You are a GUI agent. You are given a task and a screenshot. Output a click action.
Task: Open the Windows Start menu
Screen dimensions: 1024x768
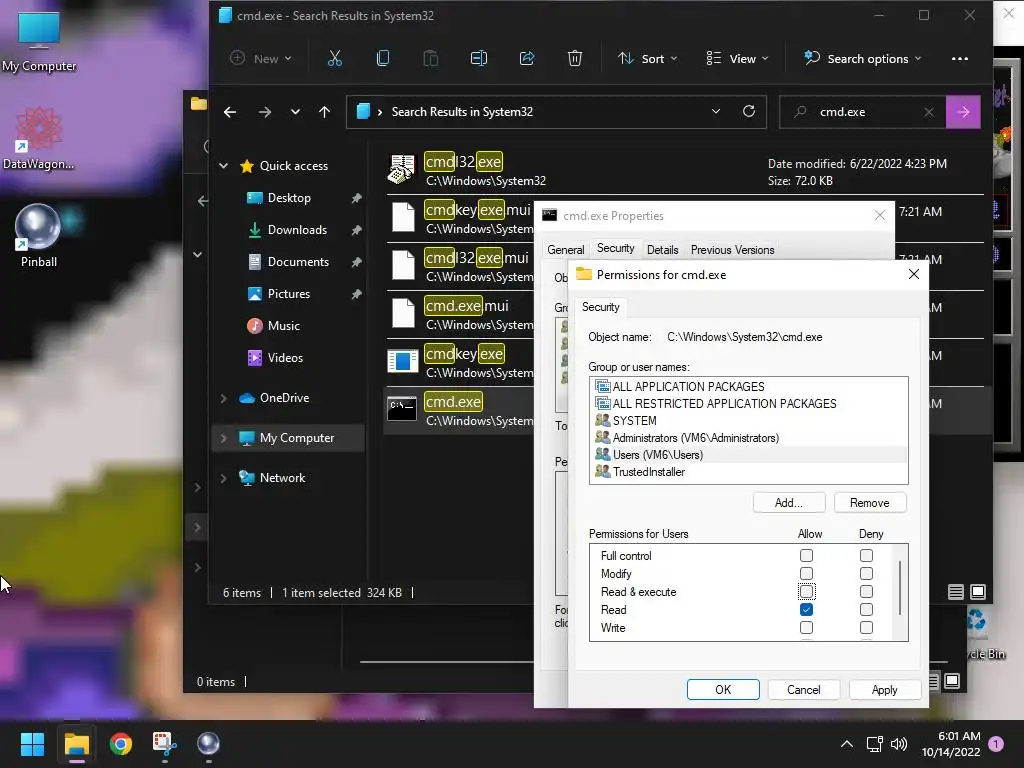click(33, 744)
